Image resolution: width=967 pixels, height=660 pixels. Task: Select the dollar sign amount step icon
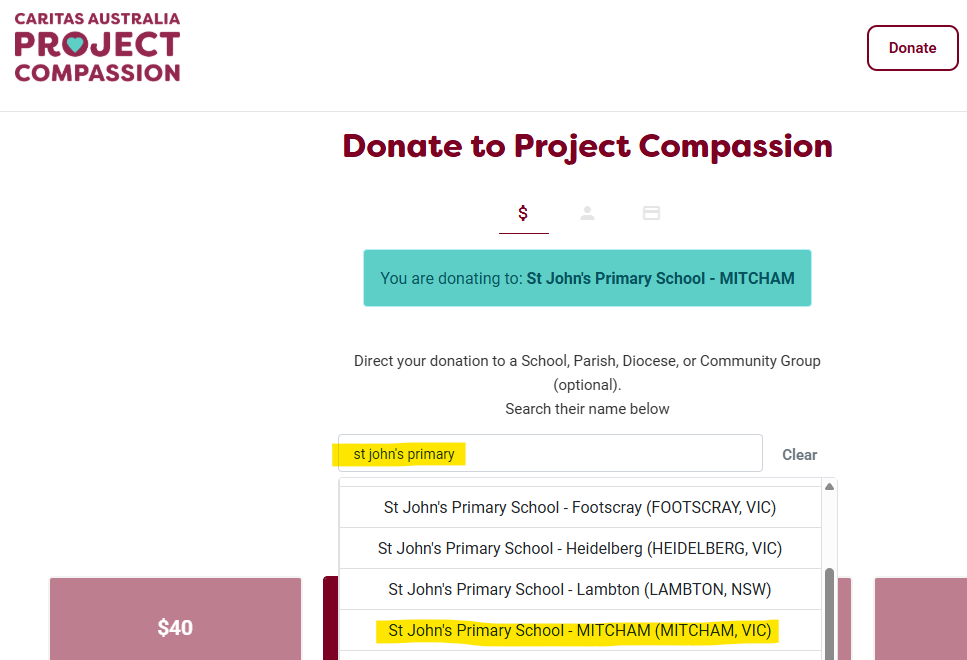(523, 213)
